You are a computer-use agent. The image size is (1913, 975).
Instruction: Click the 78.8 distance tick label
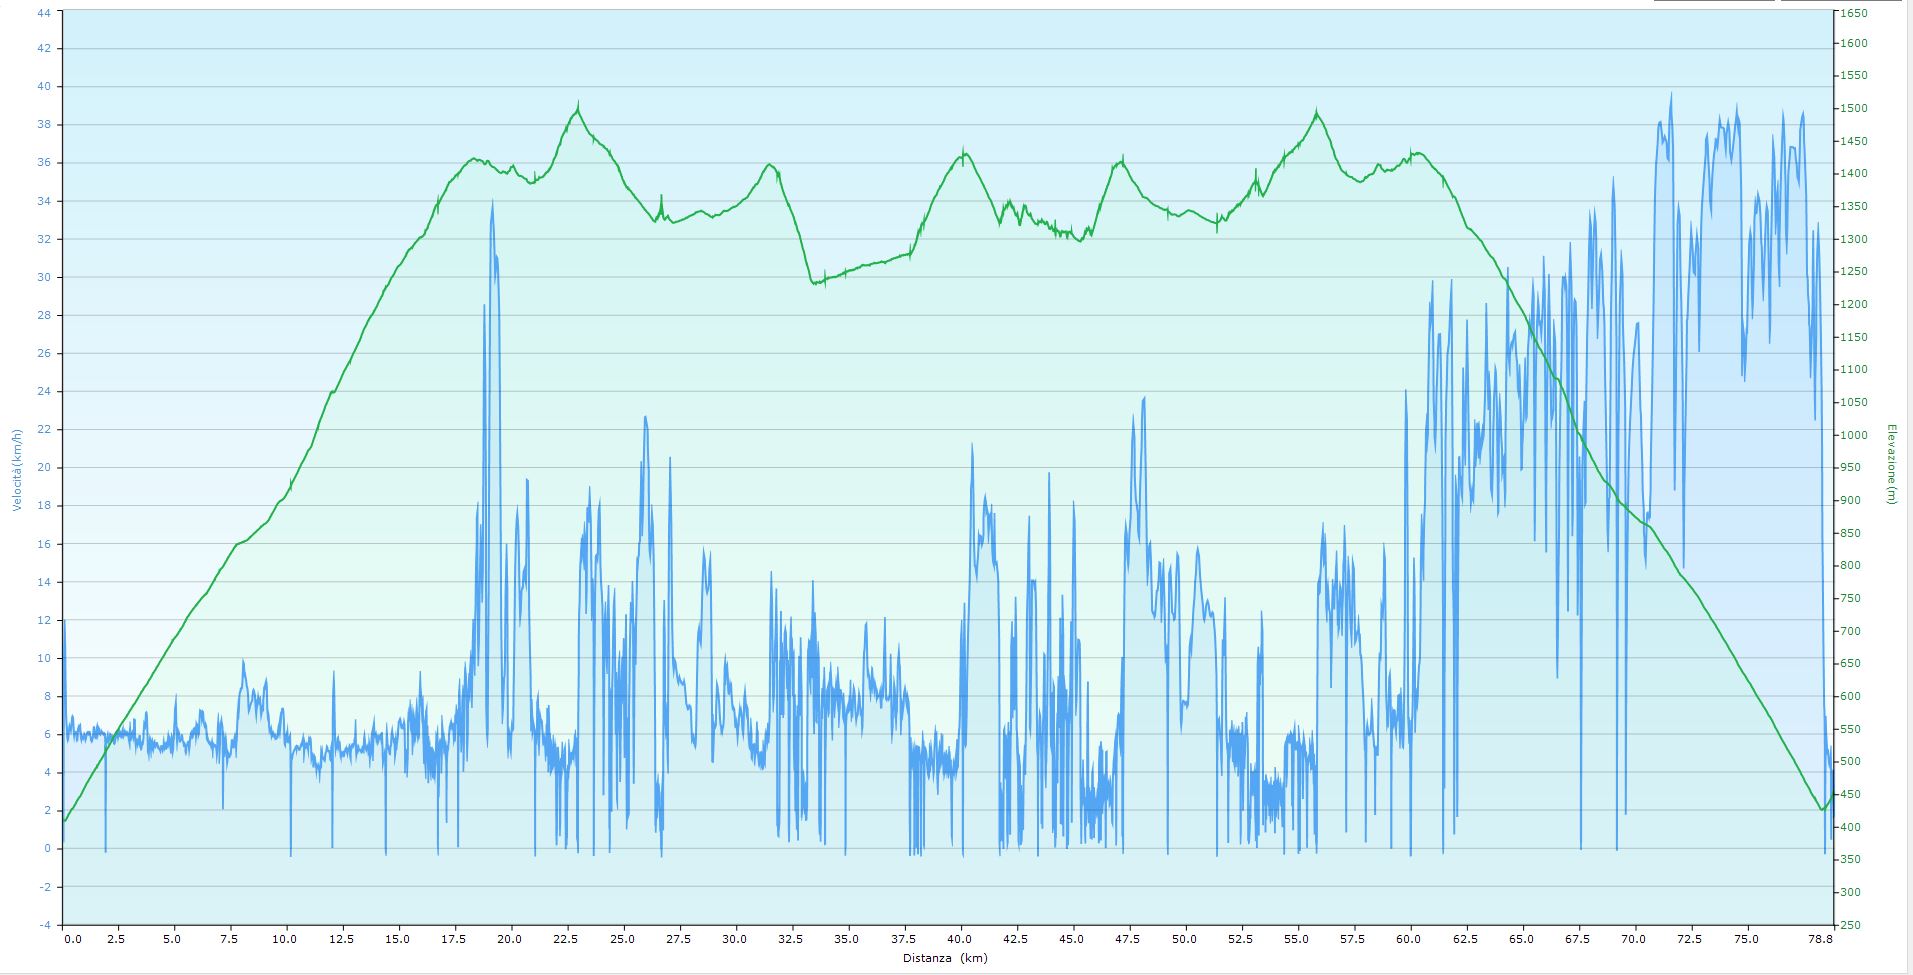pos(1821,940)
